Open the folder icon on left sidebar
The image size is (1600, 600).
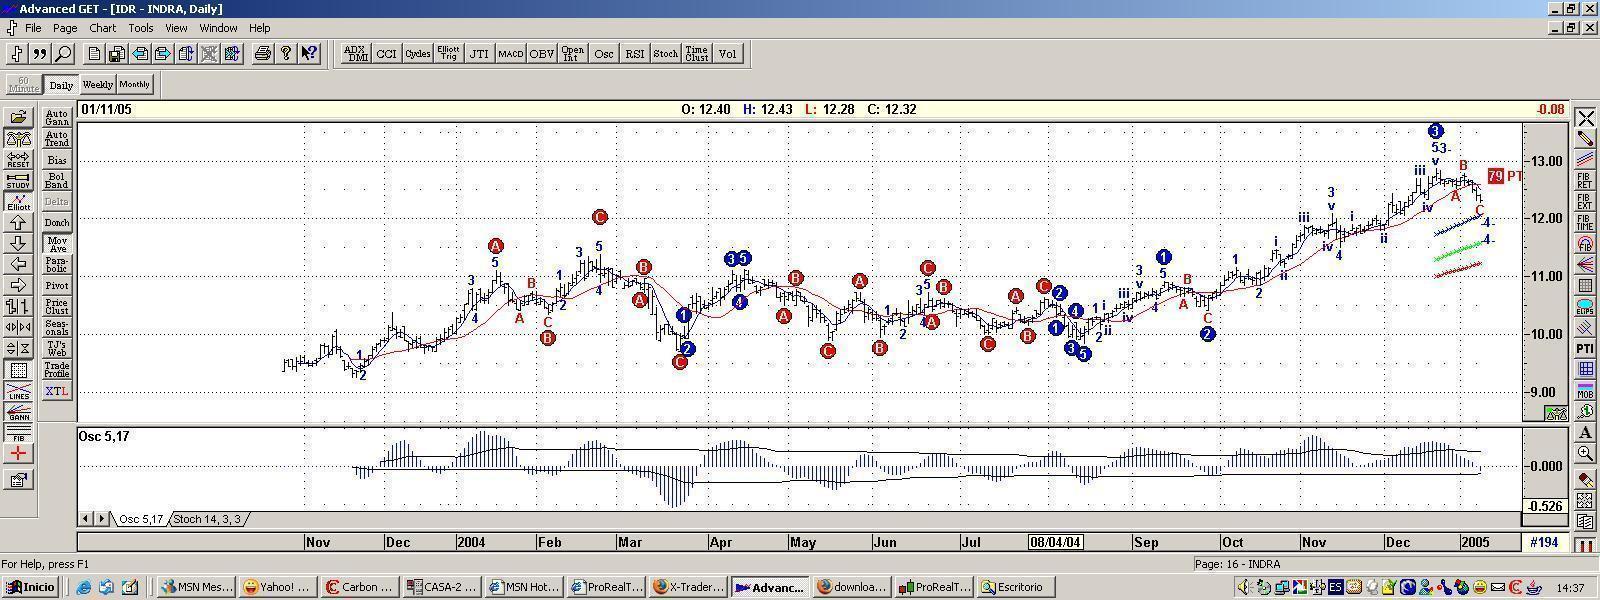18,117
